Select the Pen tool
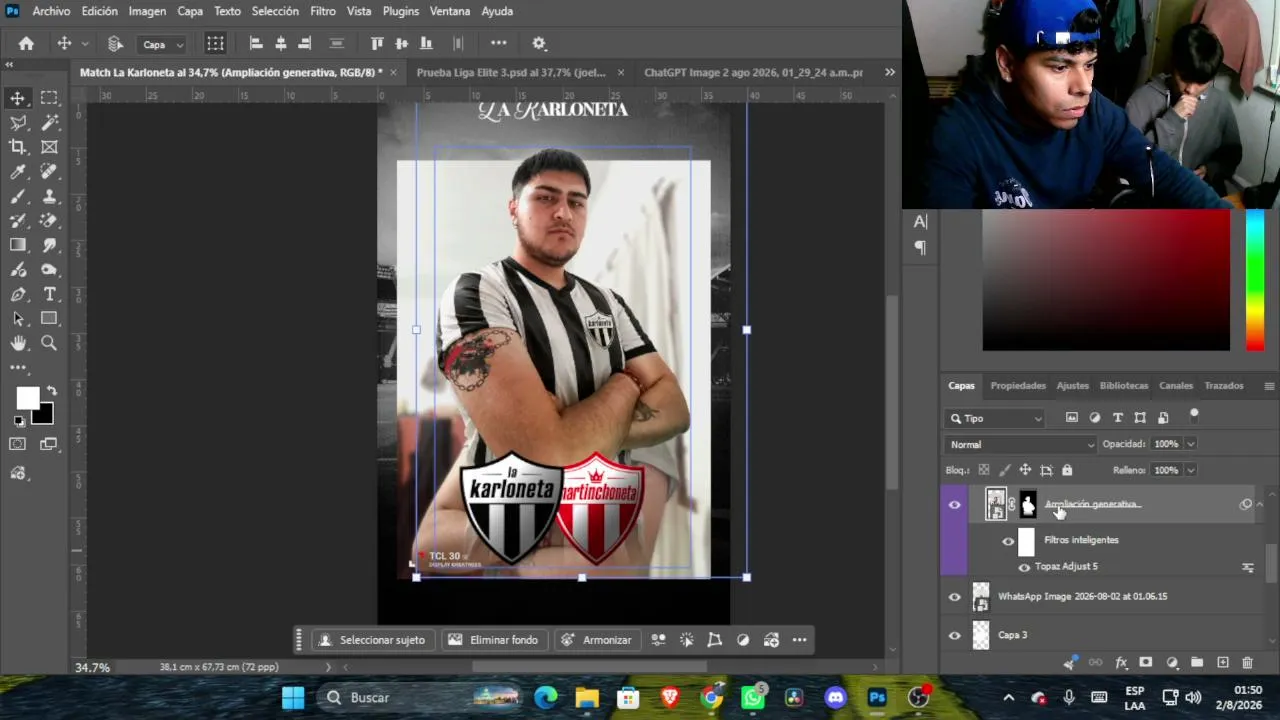The height and width of the screenshot is (720, 1280). [x=18, y=294]
